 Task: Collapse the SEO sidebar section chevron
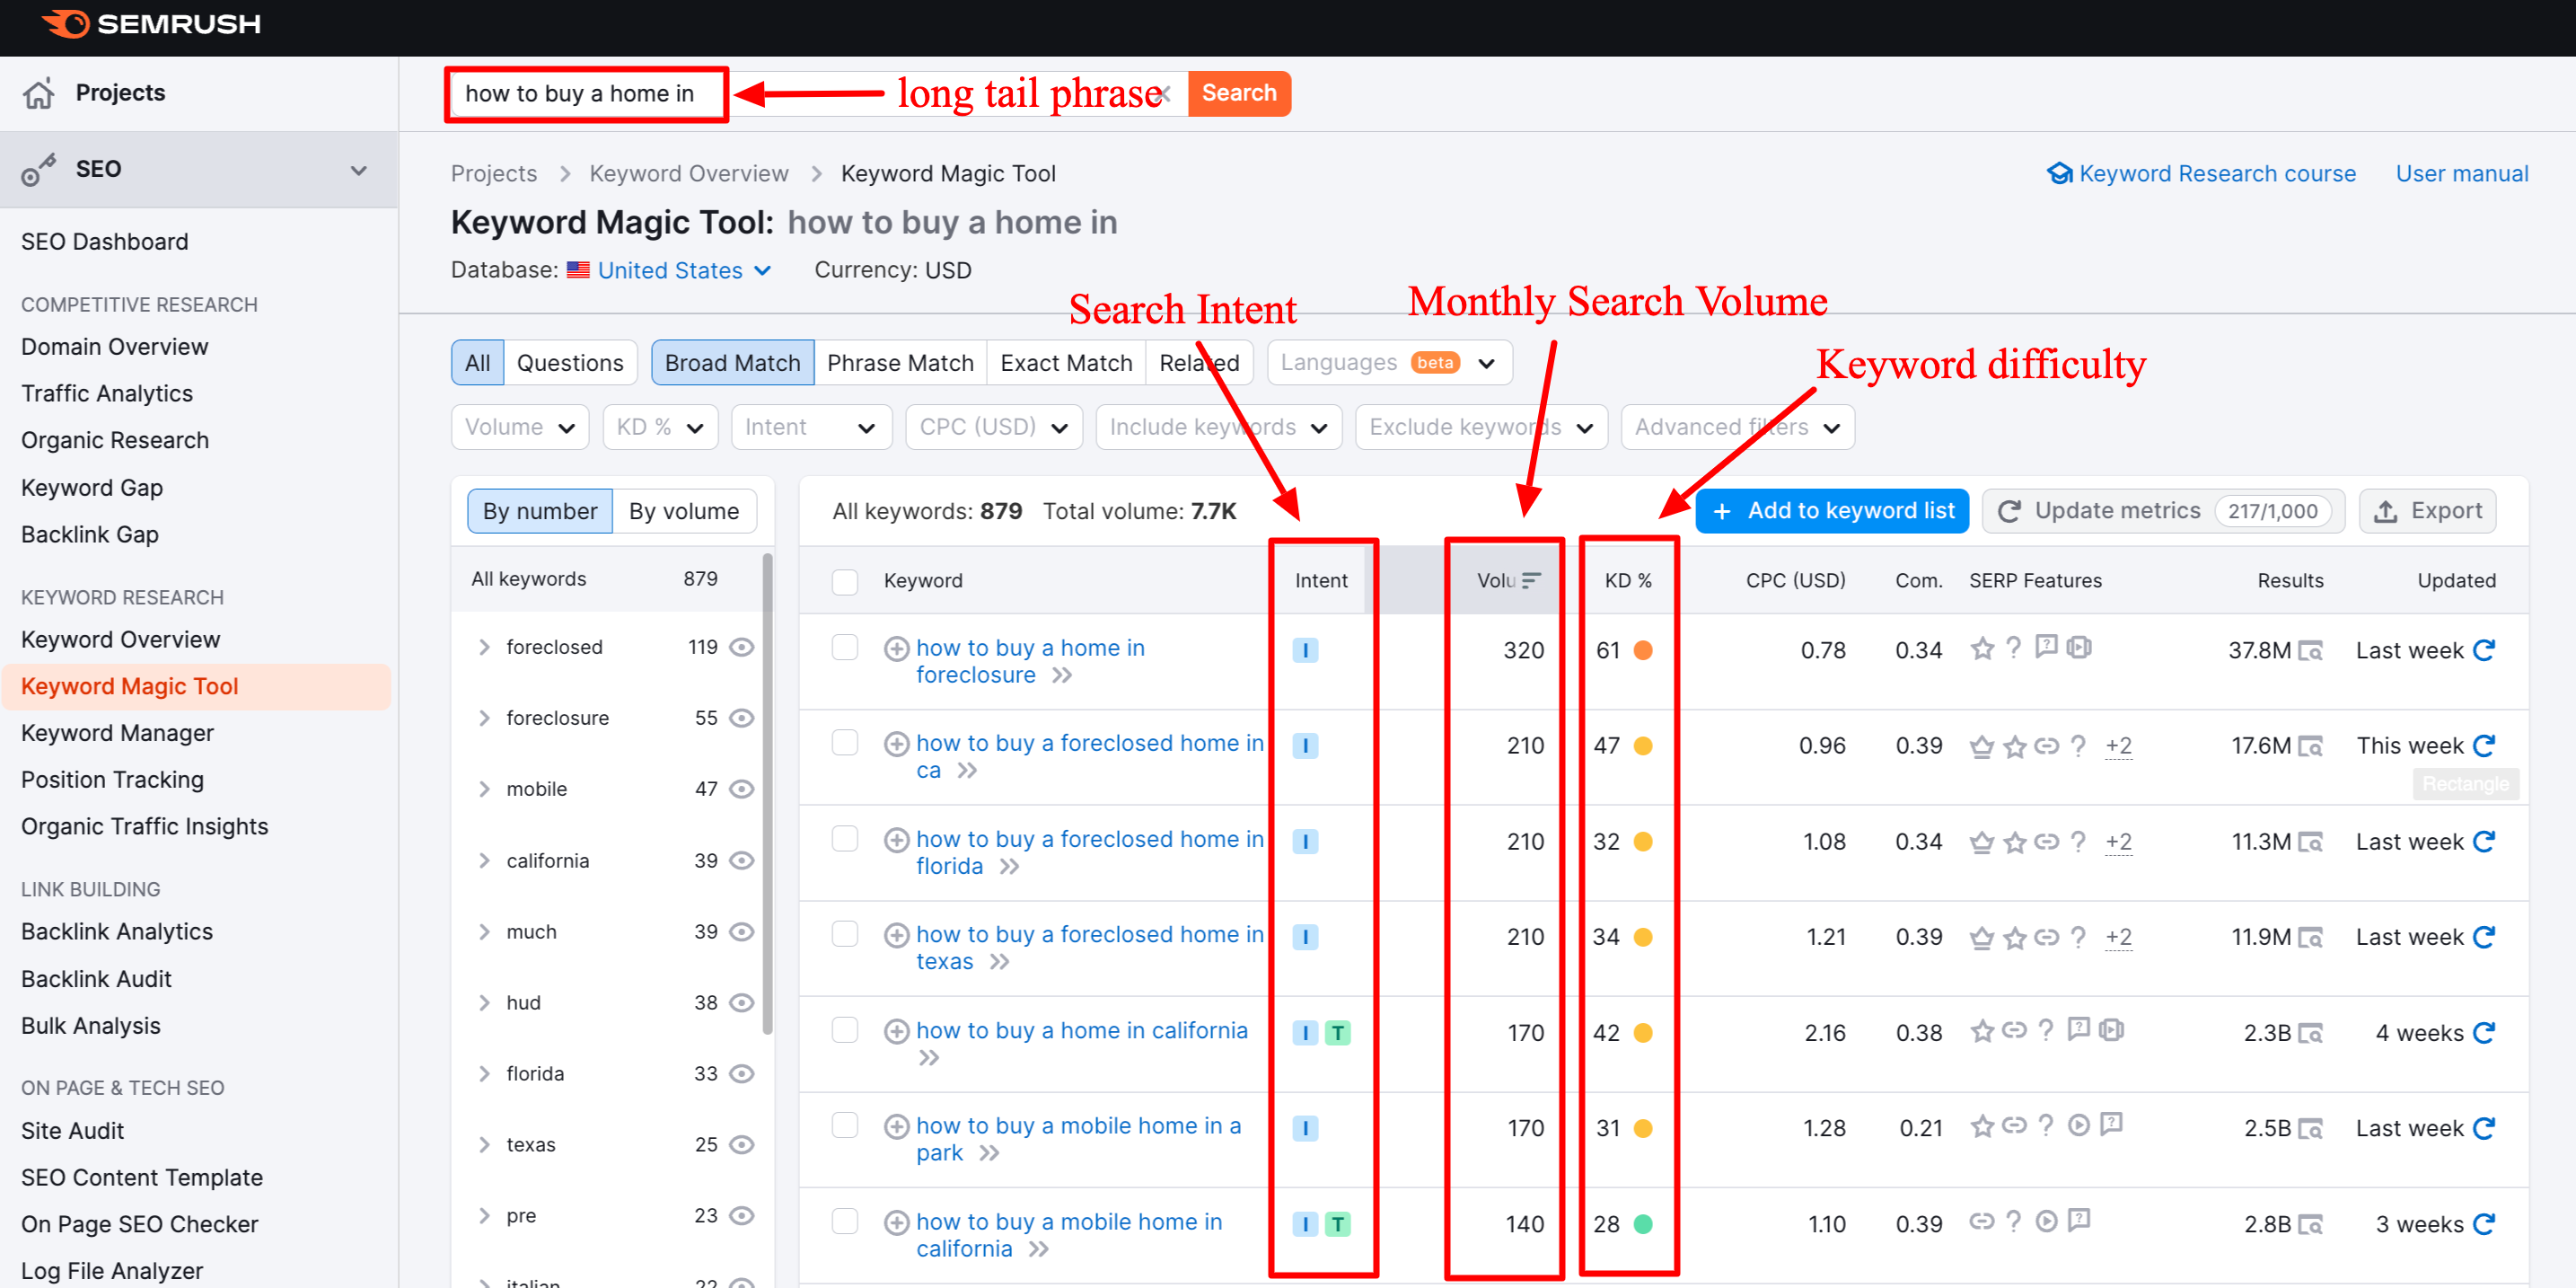(x=359, y=170)
